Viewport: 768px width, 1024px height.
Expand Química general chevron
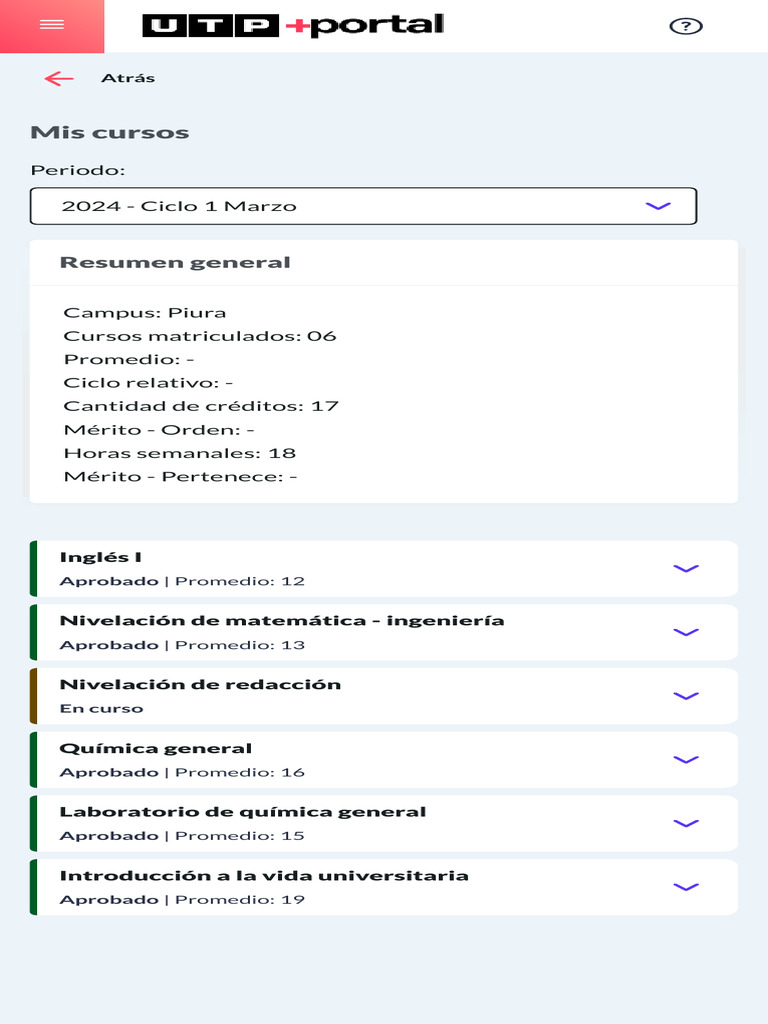pos(685,760)
